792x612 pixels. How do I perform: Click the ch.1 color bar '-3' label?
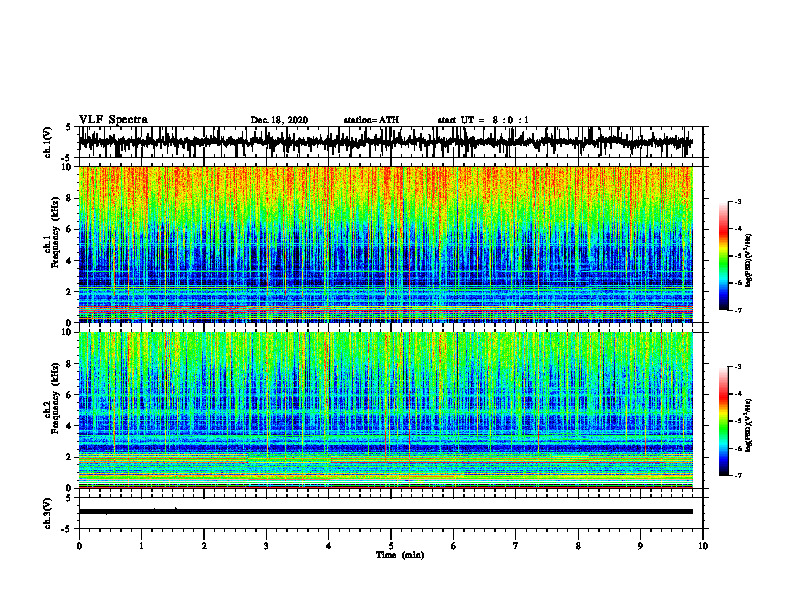[x=738, y=202]
